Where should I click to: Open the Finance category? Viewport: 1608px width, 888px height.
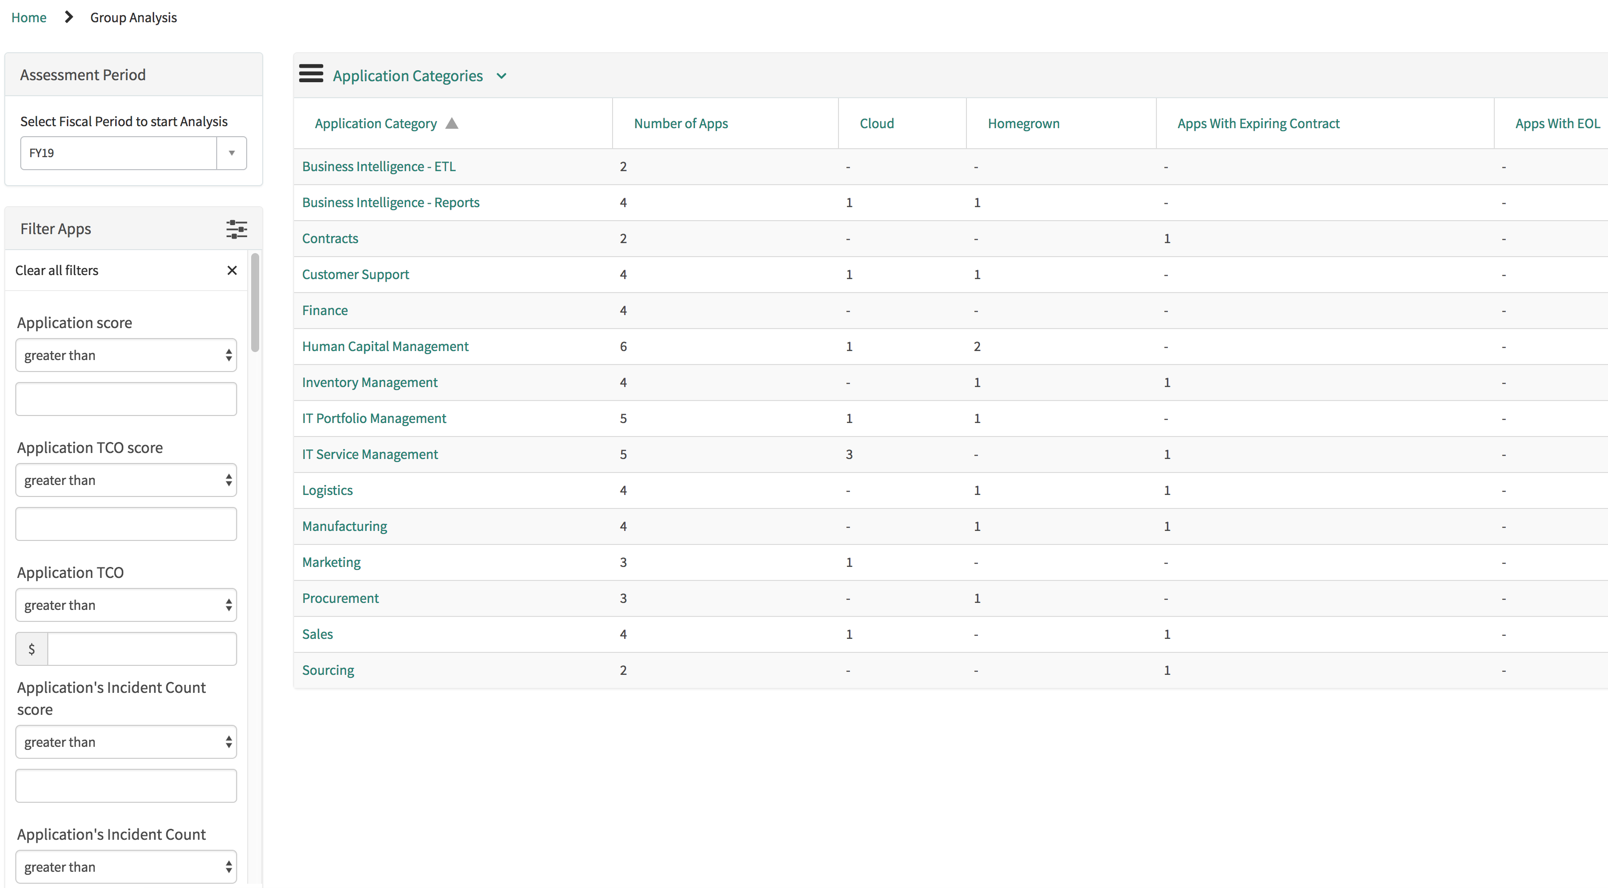click(x=325, y=311)
